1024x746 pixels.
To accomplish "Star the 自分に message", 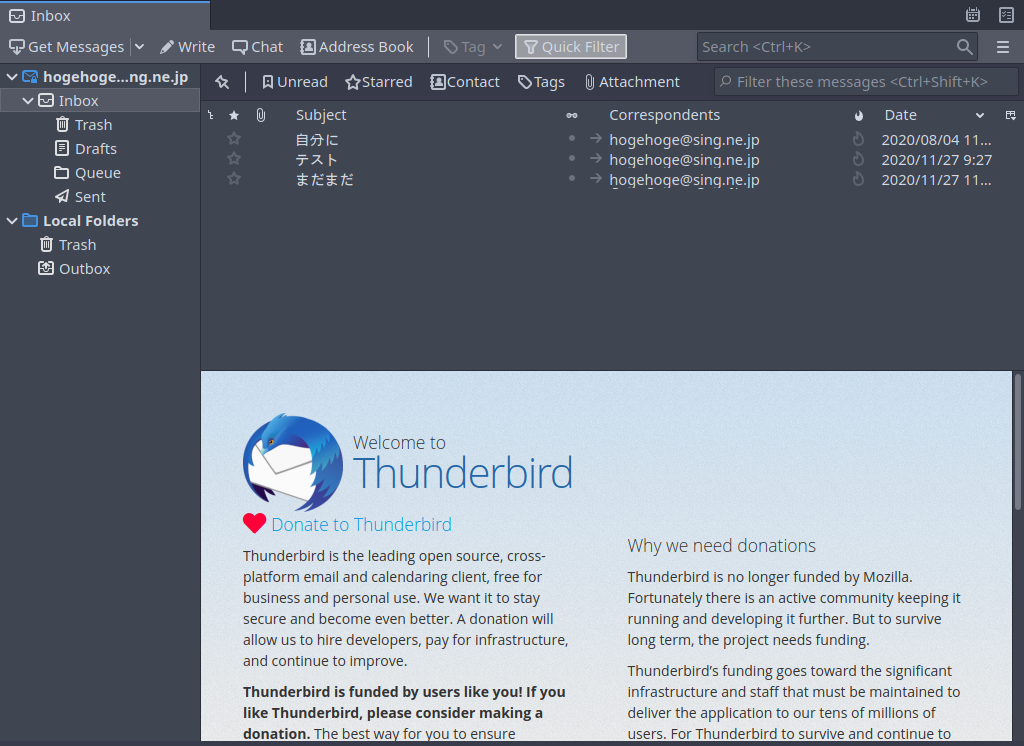I will [x=234, y=139].
